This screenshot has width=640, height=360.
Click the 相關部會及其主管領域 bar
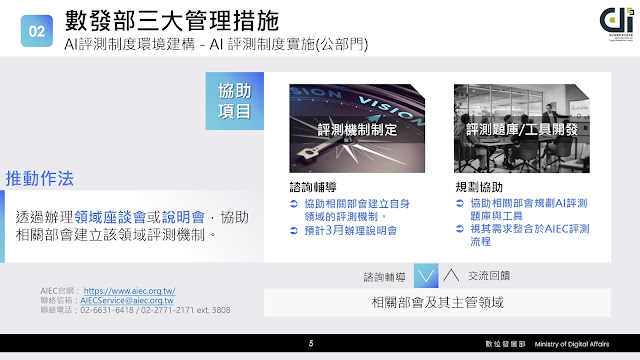(x=437, y=302)
